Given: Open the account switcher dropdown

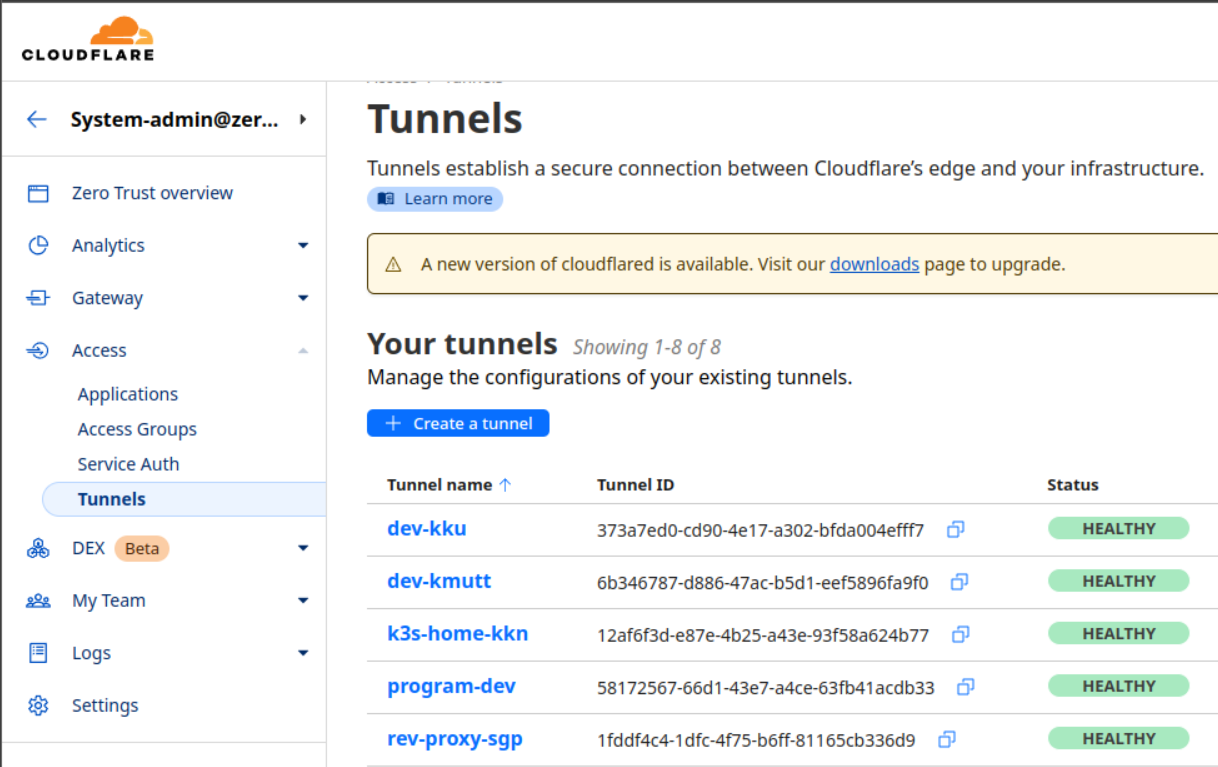Looking at the screenshot, I should (x=303, y=120).
